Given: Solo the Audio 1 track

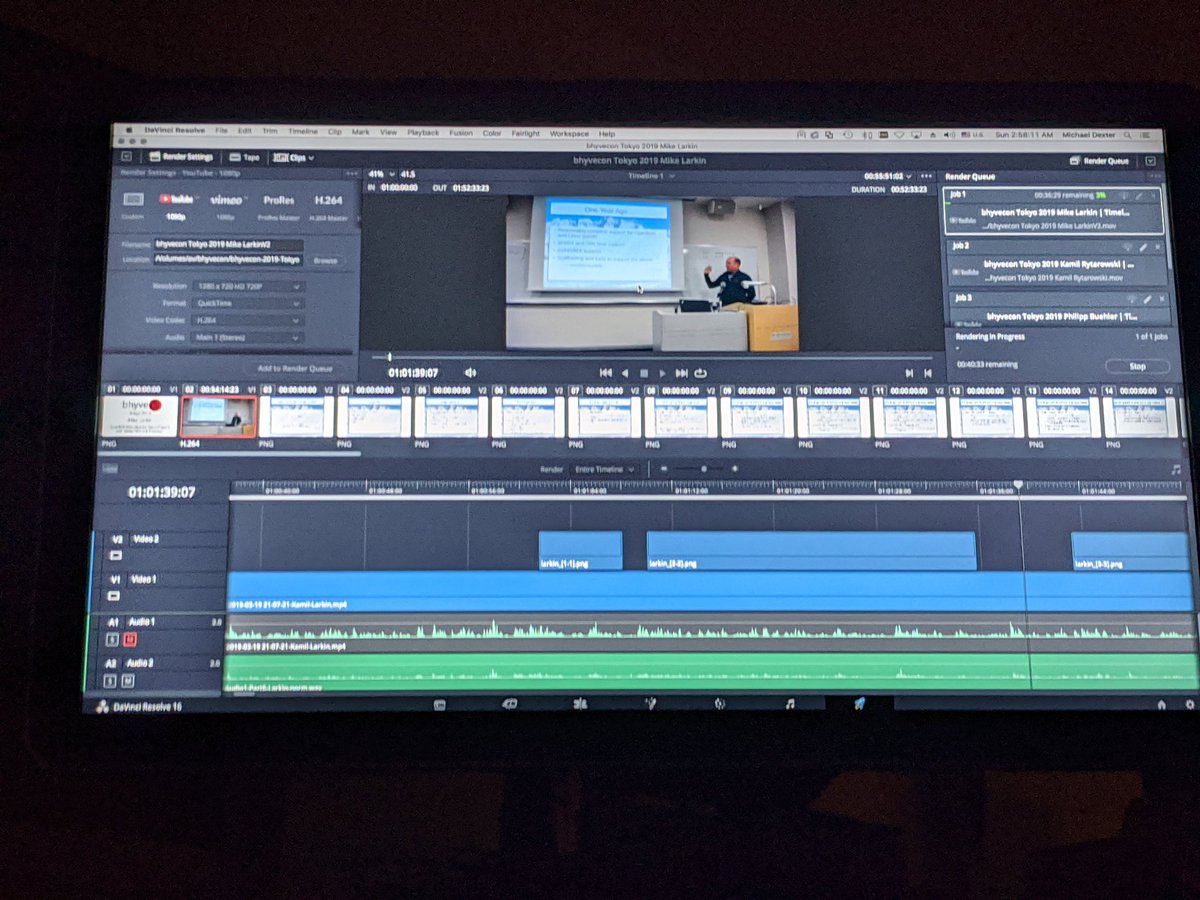Looking at the screenshot, I should [112, 638].
